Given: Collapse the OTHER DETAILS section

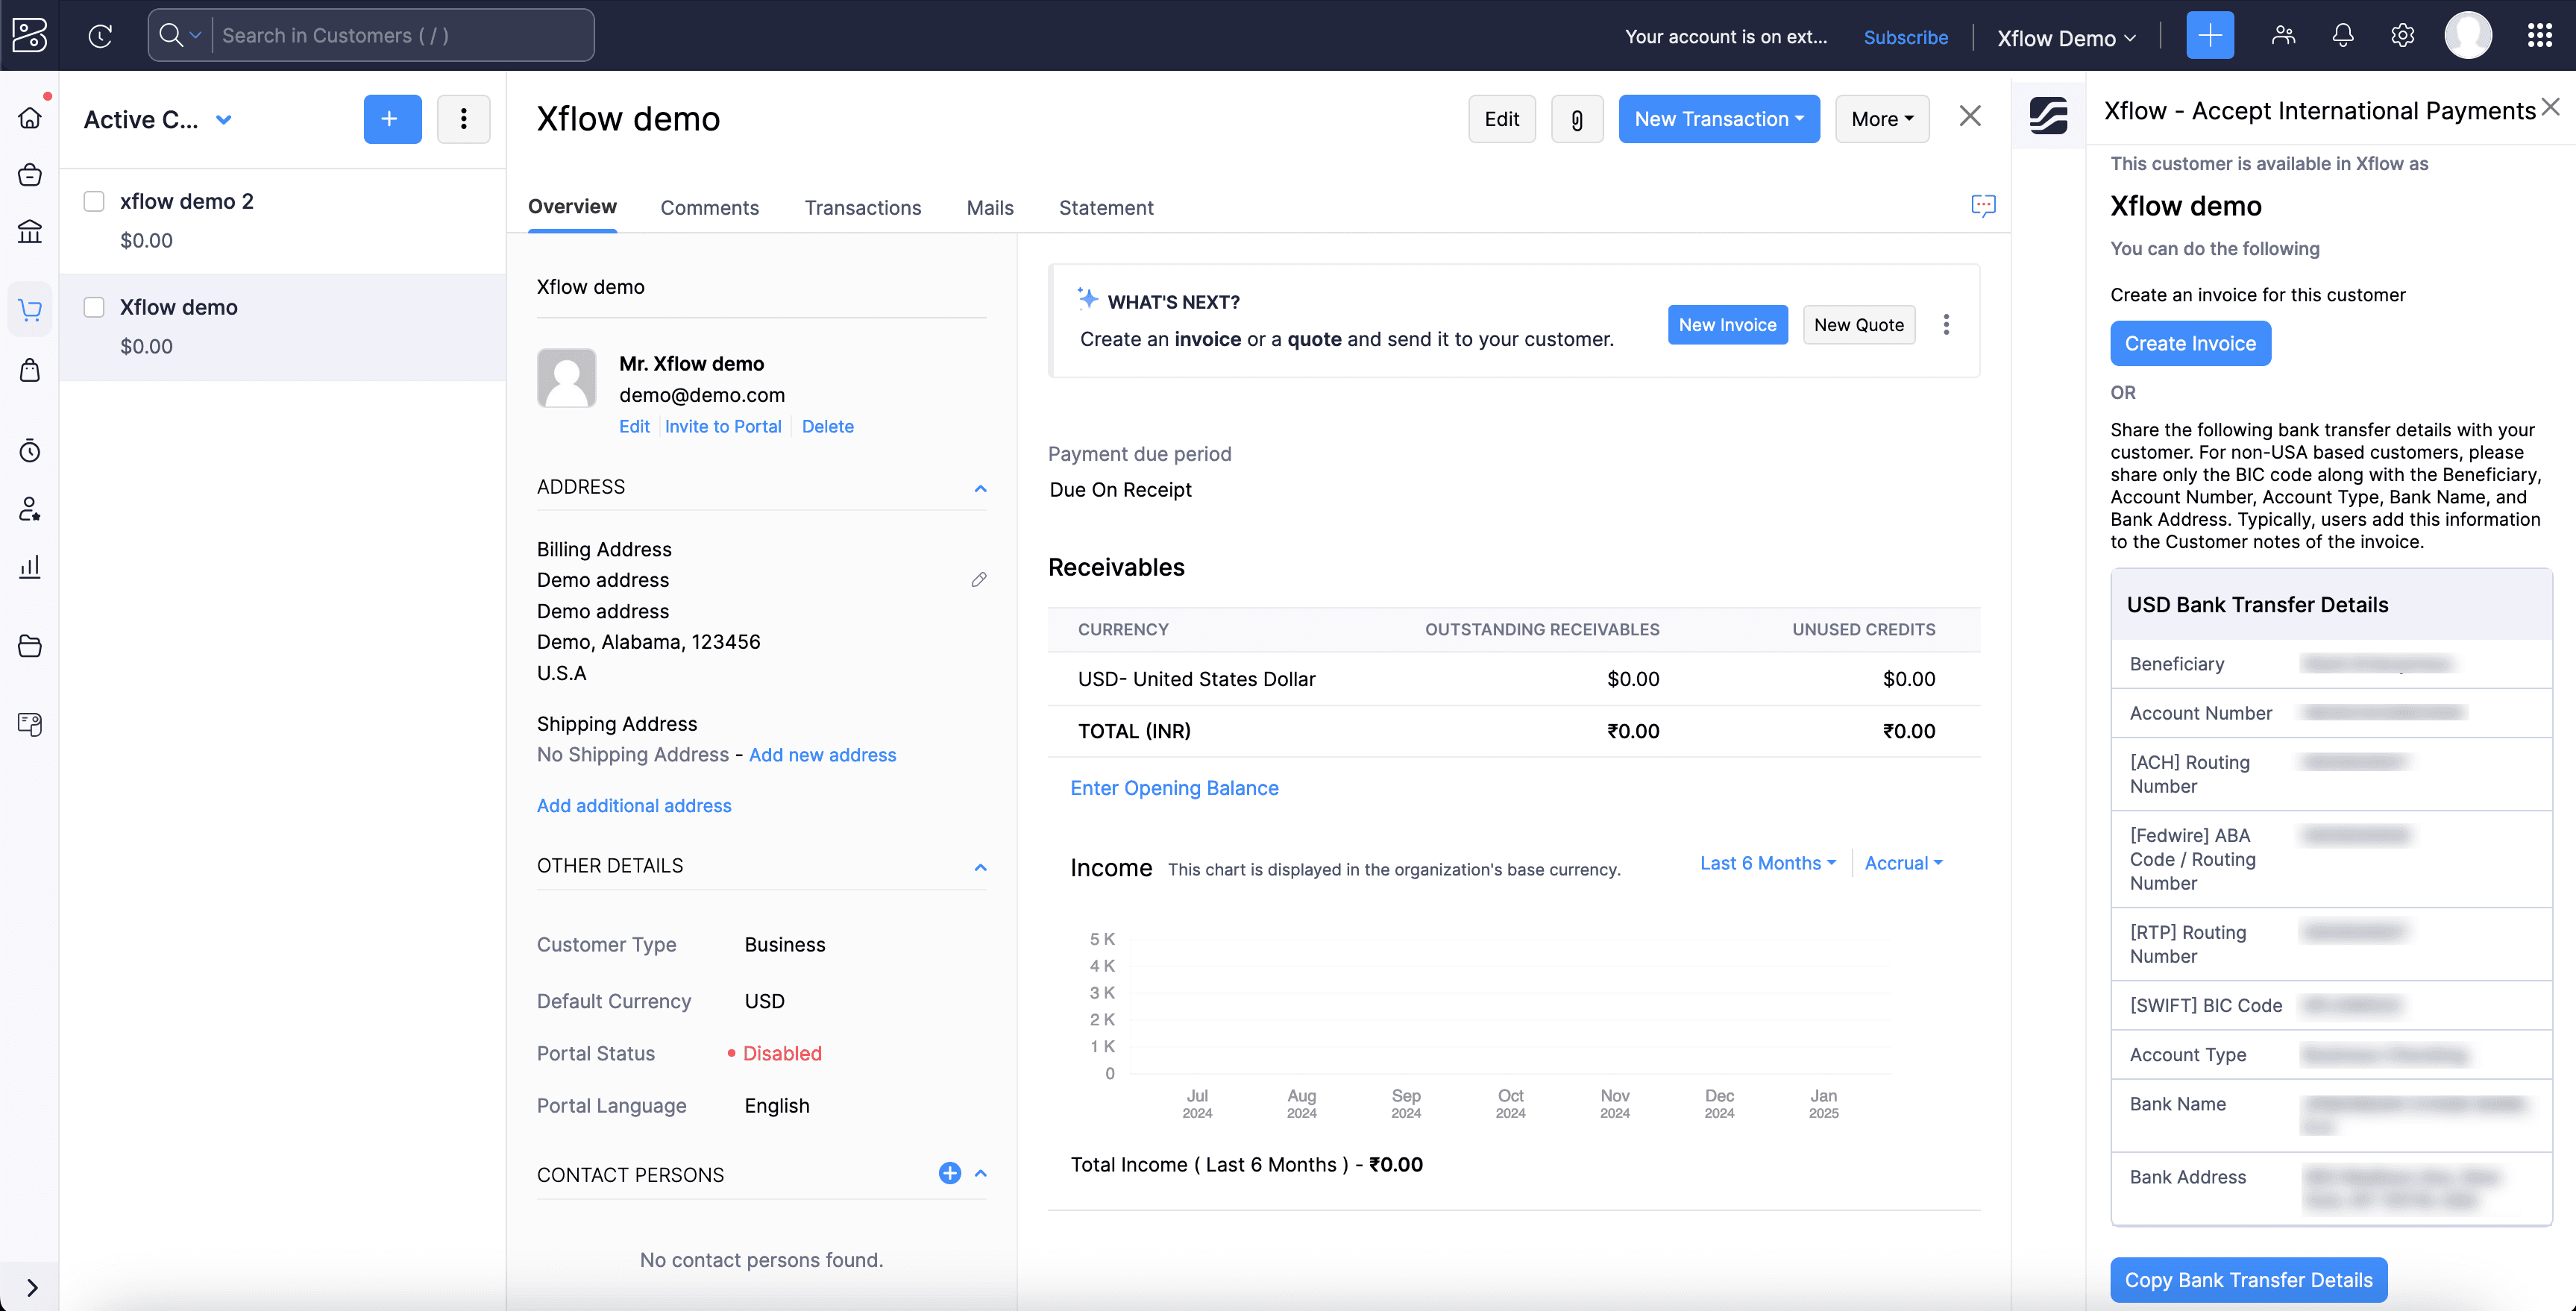Looking at the screenshot, I should pyautogui.click(x=980, y=867).
